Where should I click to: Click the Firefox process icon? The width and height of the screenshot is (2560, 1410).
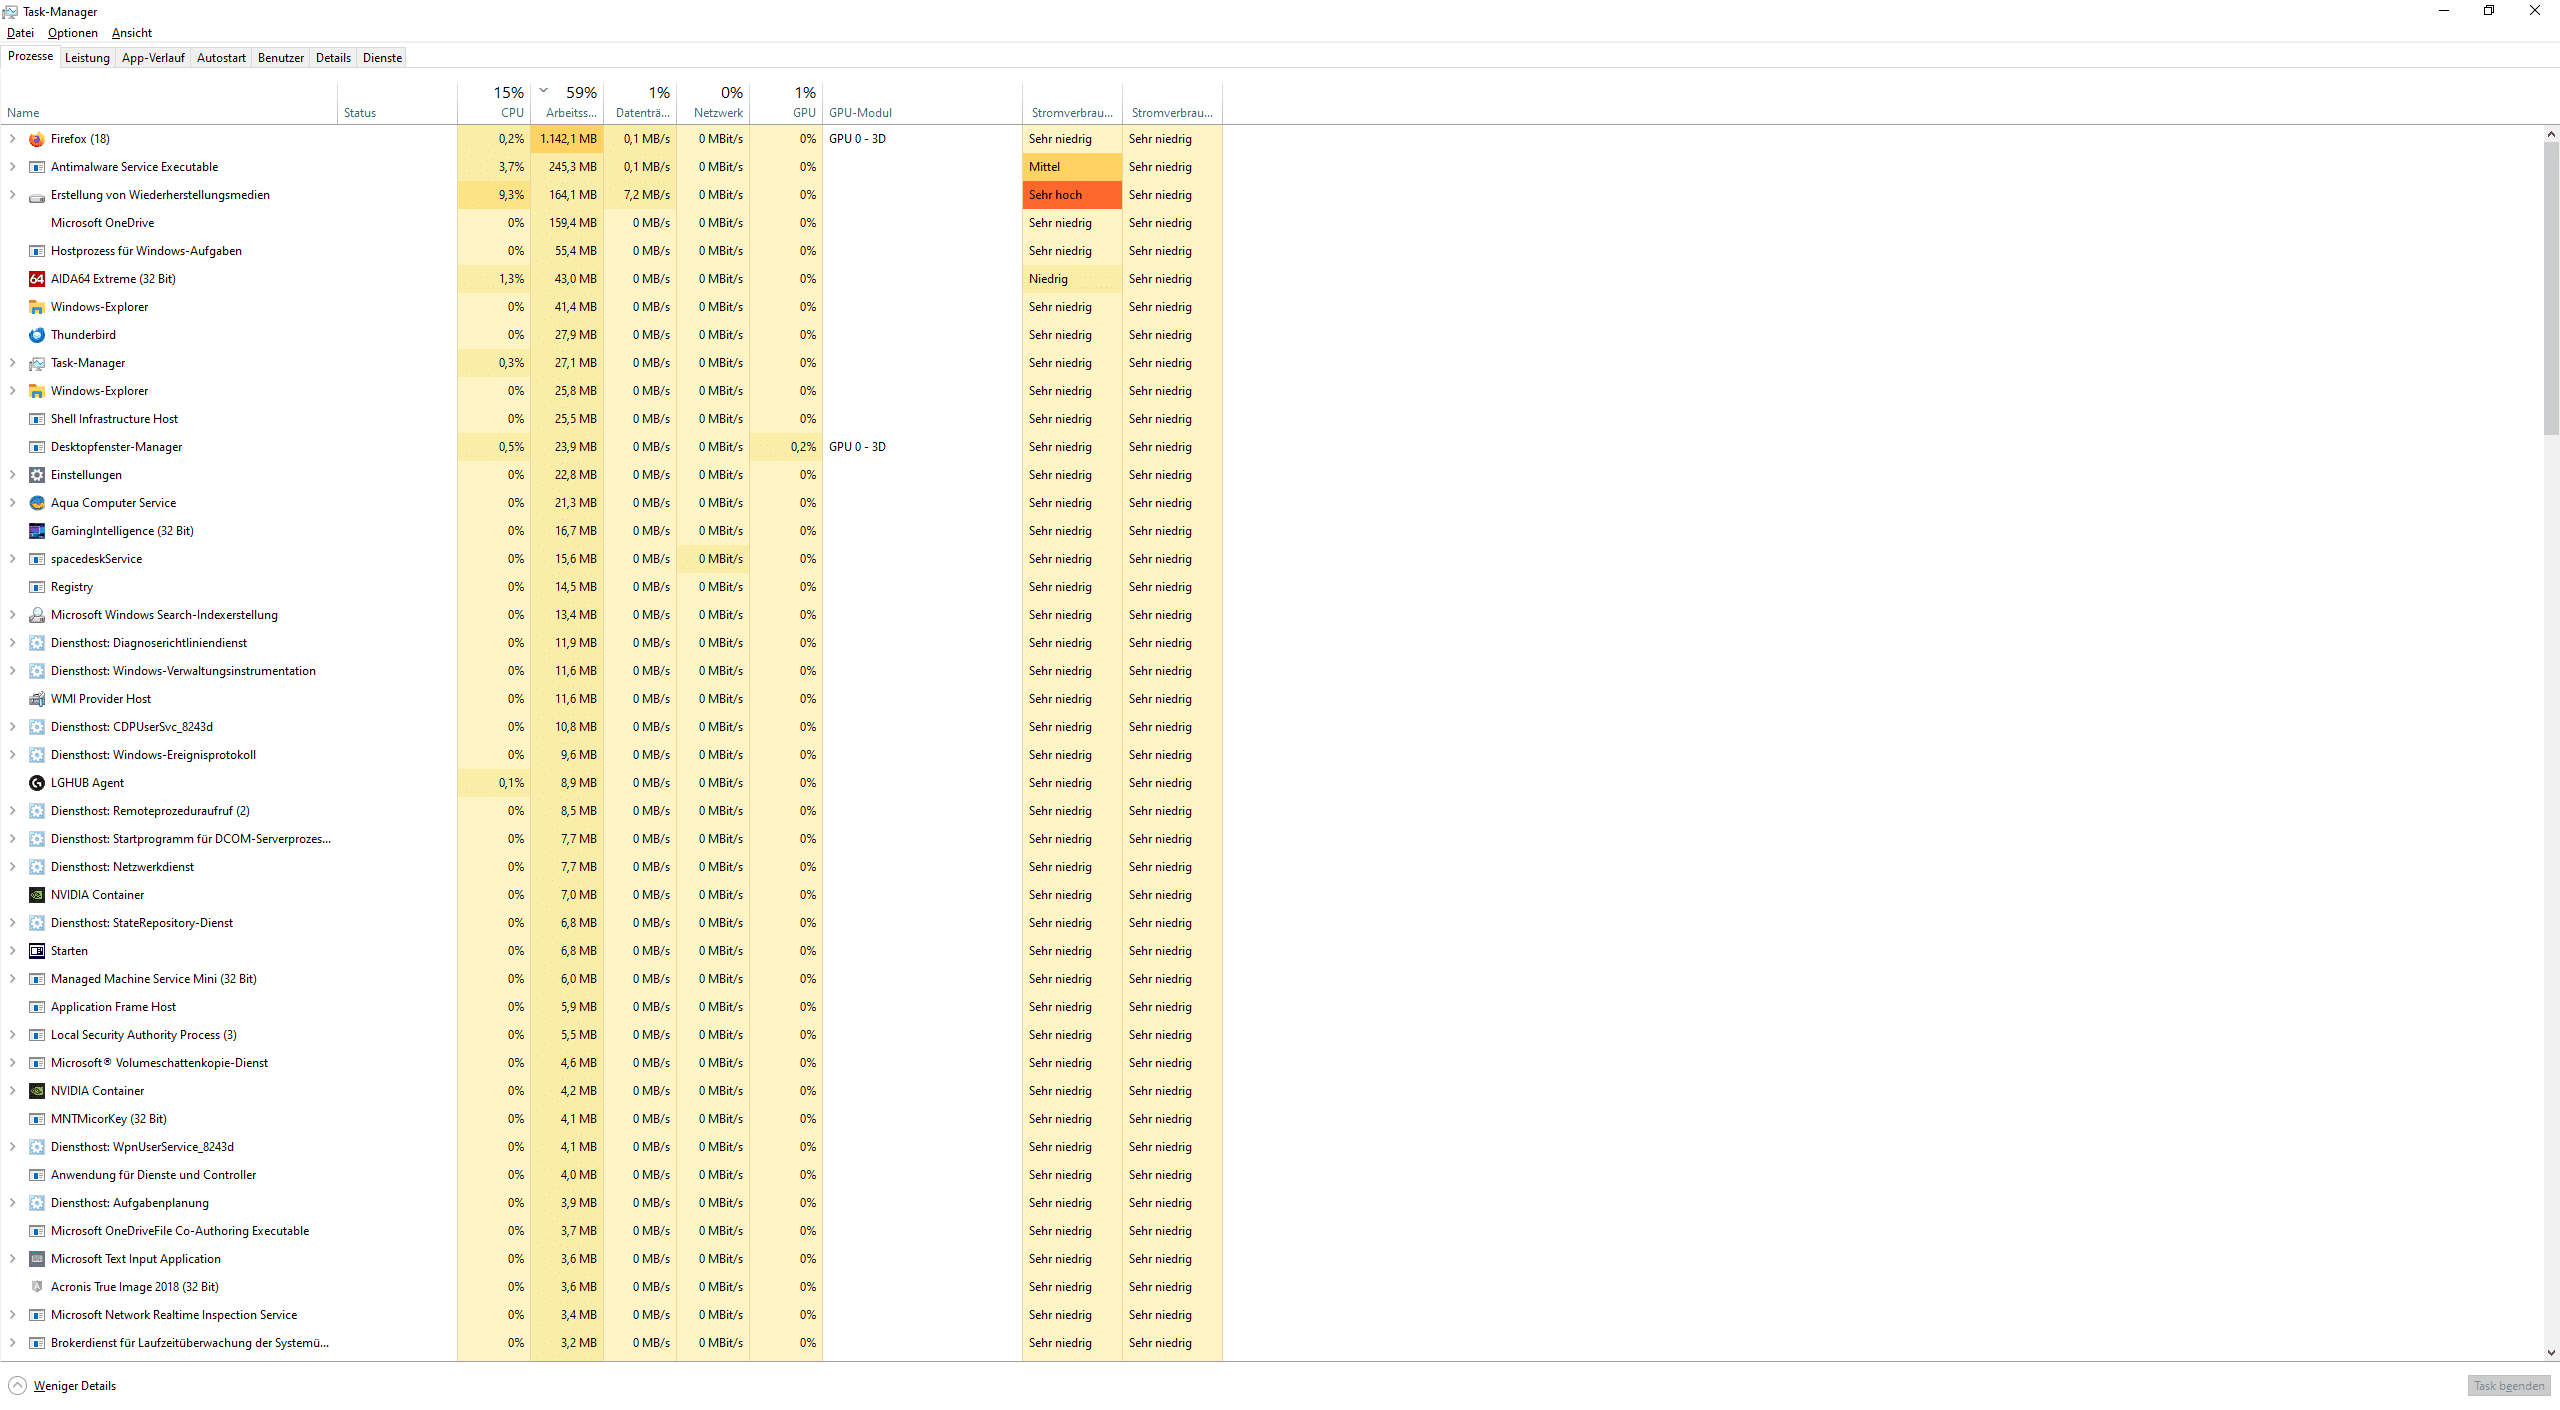(x=37, y=139)
